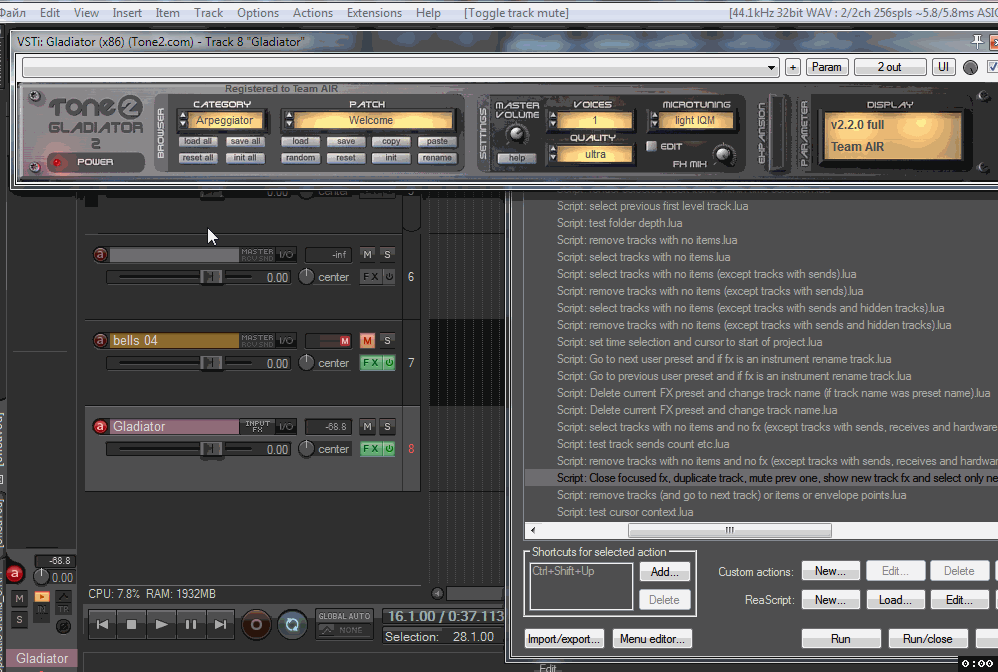Mute the Gladiator track
Image resolution: width=998 pixels, height=672 pixels.
pos(367,426)
